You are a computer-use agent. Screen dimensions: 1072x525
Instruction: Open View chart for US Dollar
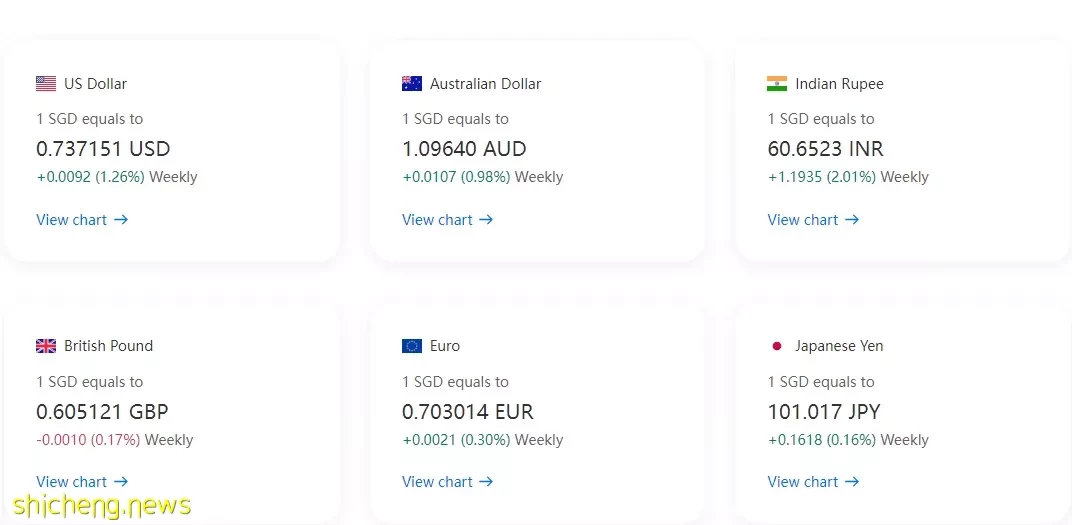82,219
